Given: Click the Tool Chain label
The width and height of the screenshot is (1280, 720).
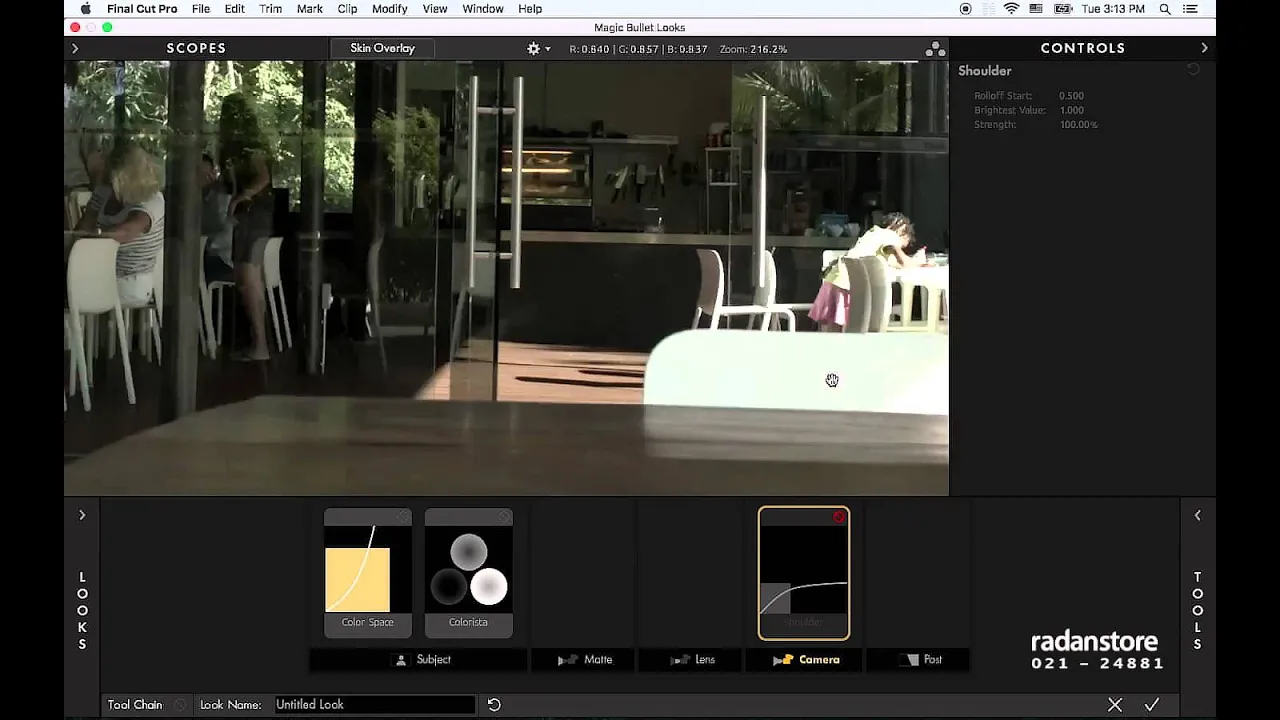Looking at the screenshot, I should (x=135, y=705).
